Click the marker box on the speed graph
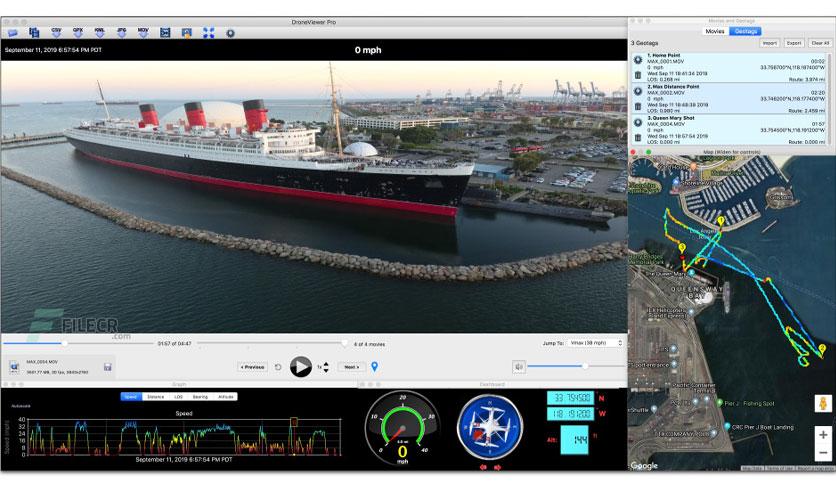Screen dimensions: 836x484 click(293, 422)
